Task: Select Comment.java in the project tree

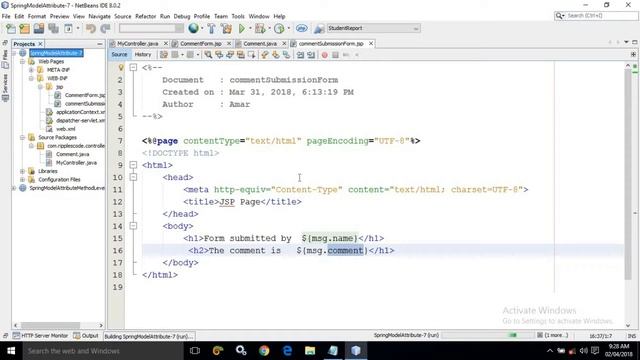Action: tap(72, 154)
